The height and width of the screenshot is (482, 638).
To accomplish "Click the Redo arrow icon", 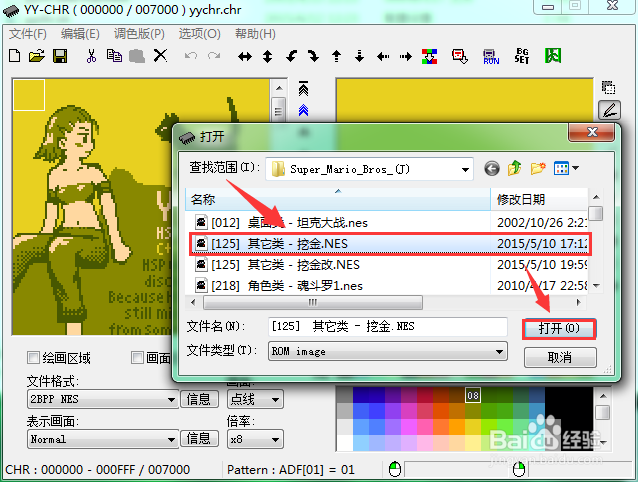I will point(214,56).
